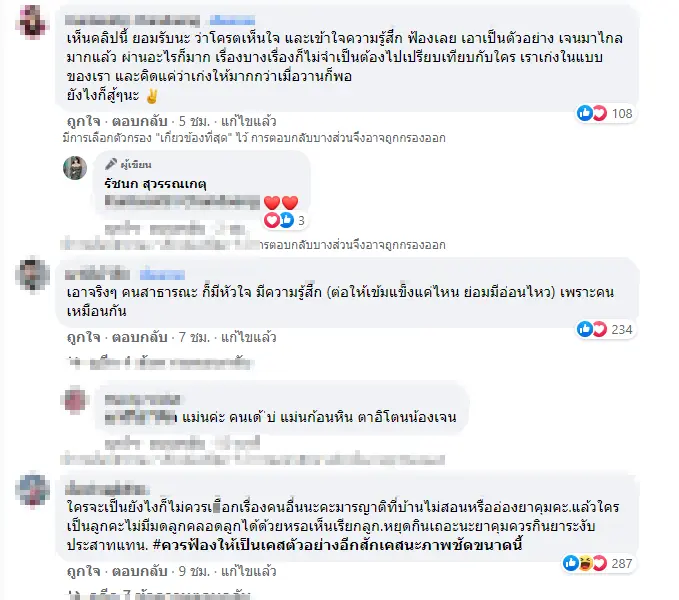Open the author name รัชนก สุวรรณเกตุ

(x=155, y=184)
